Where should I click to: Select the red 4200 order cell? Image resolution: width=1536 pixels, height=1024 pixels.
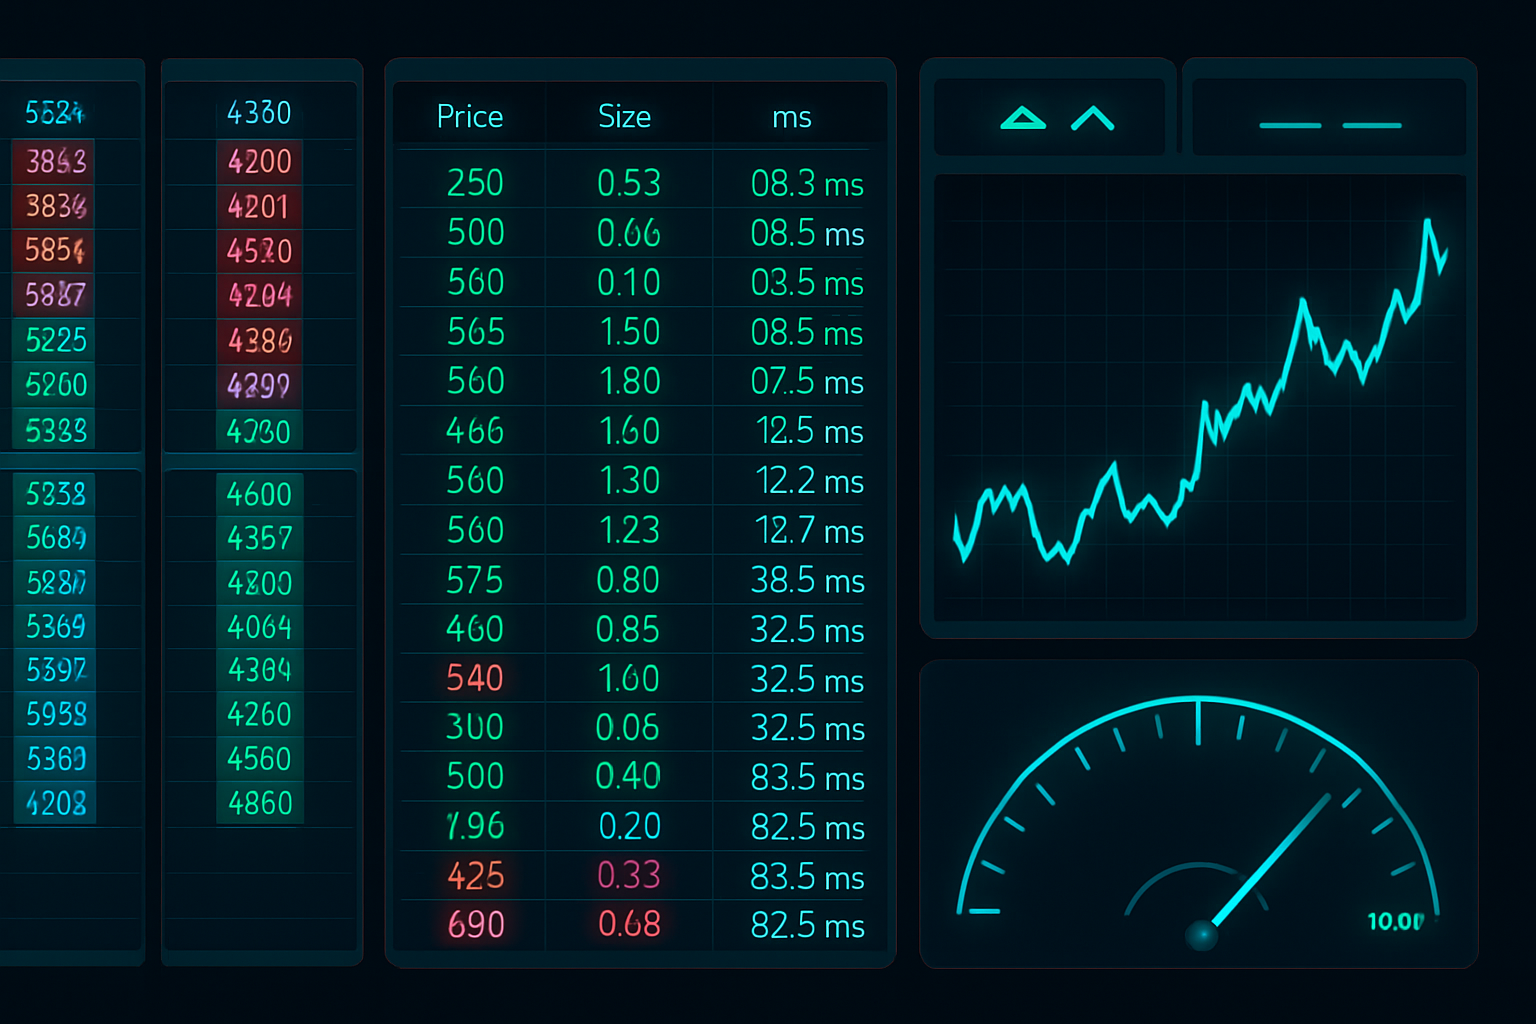point(259,162)
